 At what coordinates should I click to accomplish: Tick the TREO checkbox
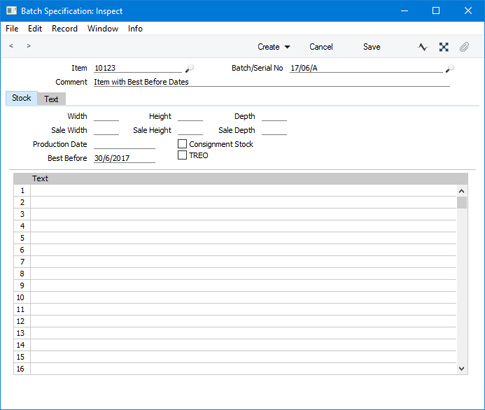pyautogui.click(x=182, y=155)
